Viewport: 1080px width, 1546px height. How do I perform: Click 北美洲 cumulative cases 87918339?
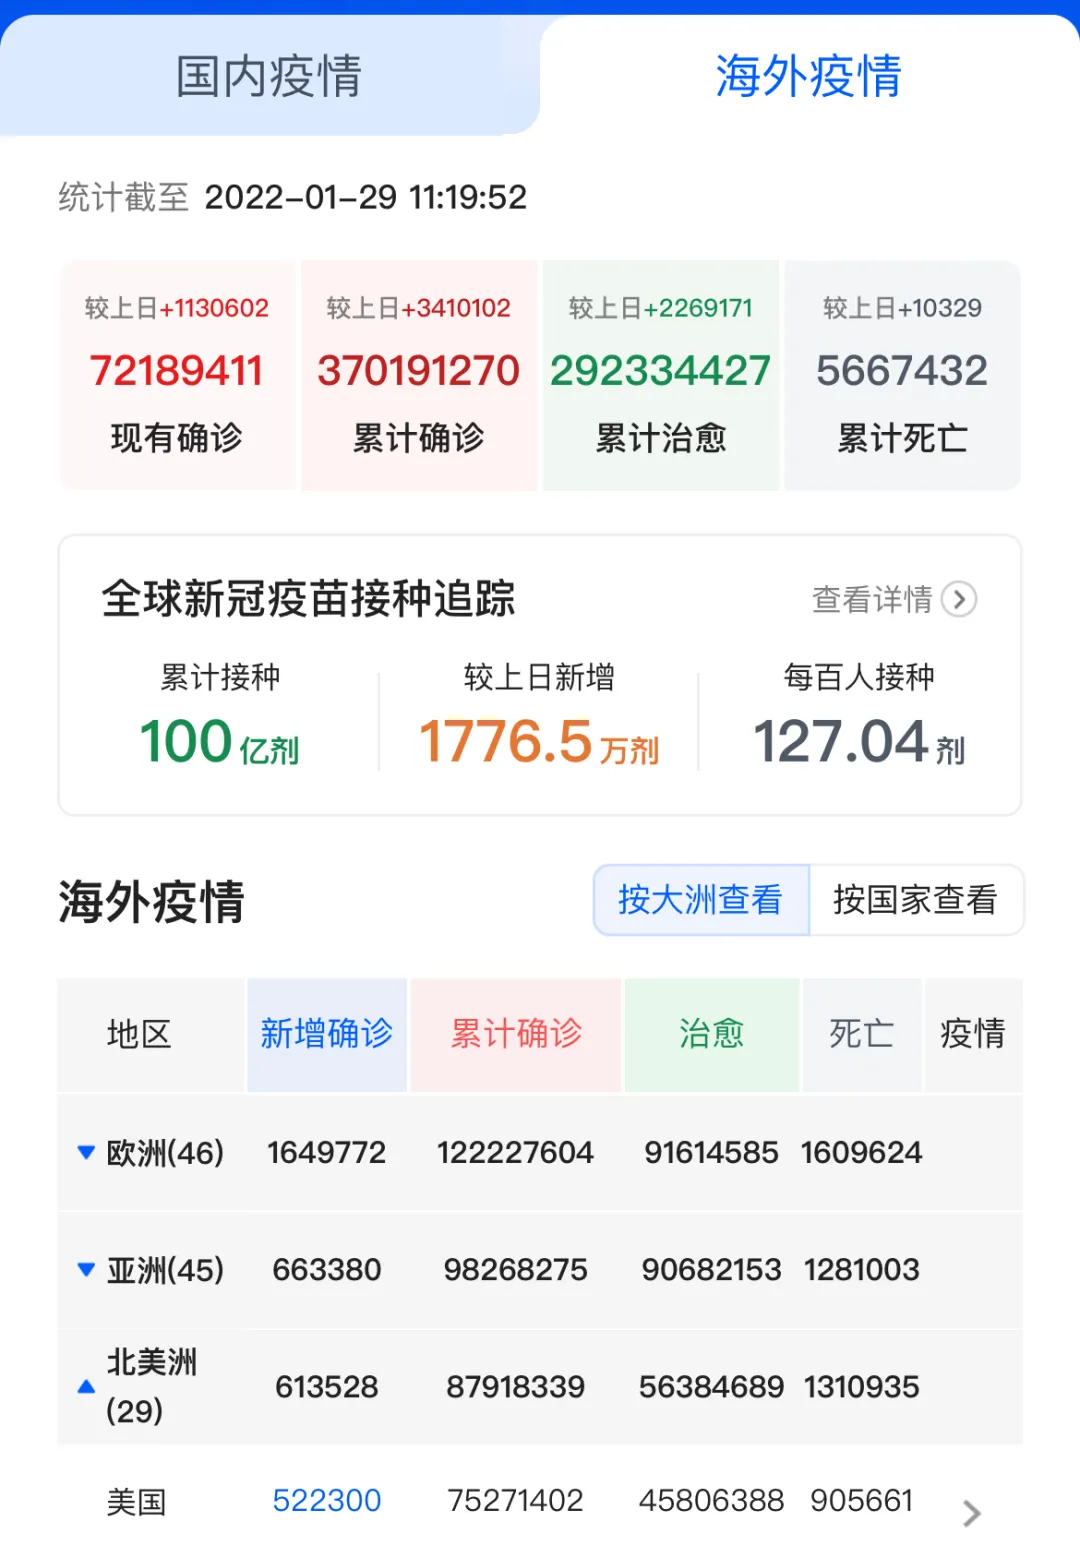point(516,1387)
